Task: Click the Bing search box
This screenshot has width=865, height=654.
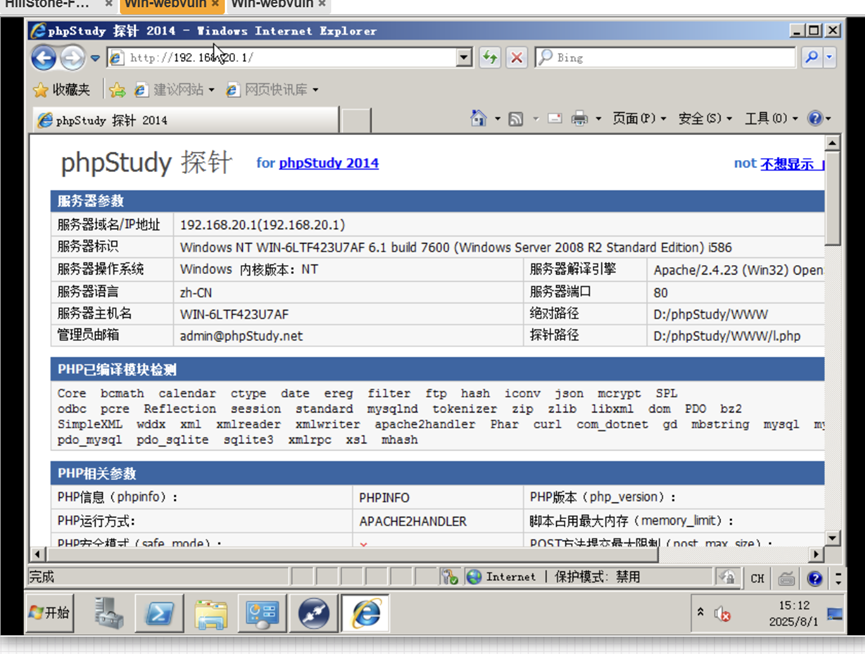Action: [665, 57]
